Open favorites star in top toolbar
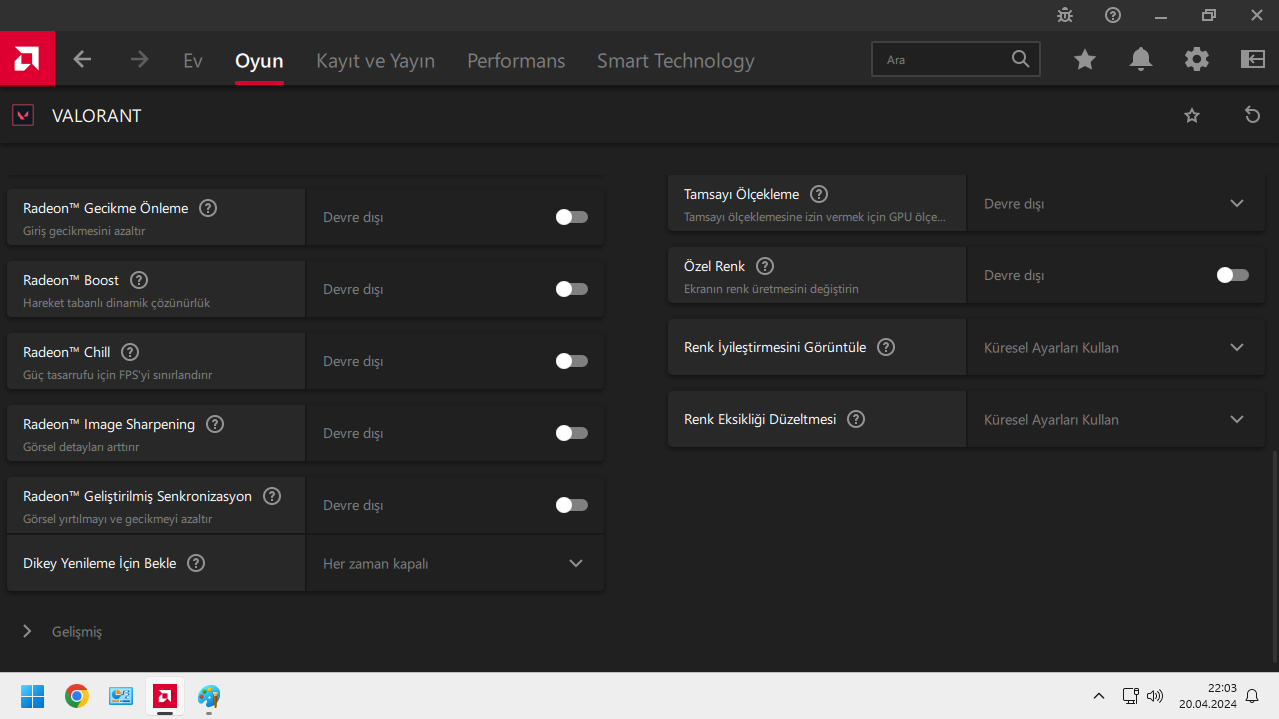The height and width of the screenshot is (719, 1279). point(1085,60)
